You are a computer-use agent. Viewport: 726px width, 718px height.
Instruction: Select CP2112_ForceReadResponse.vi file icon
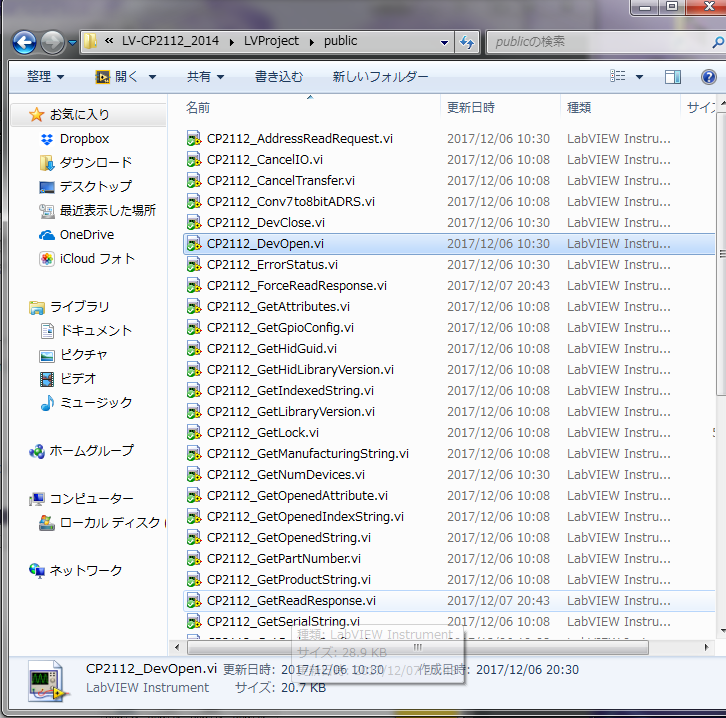pos(194,286)
